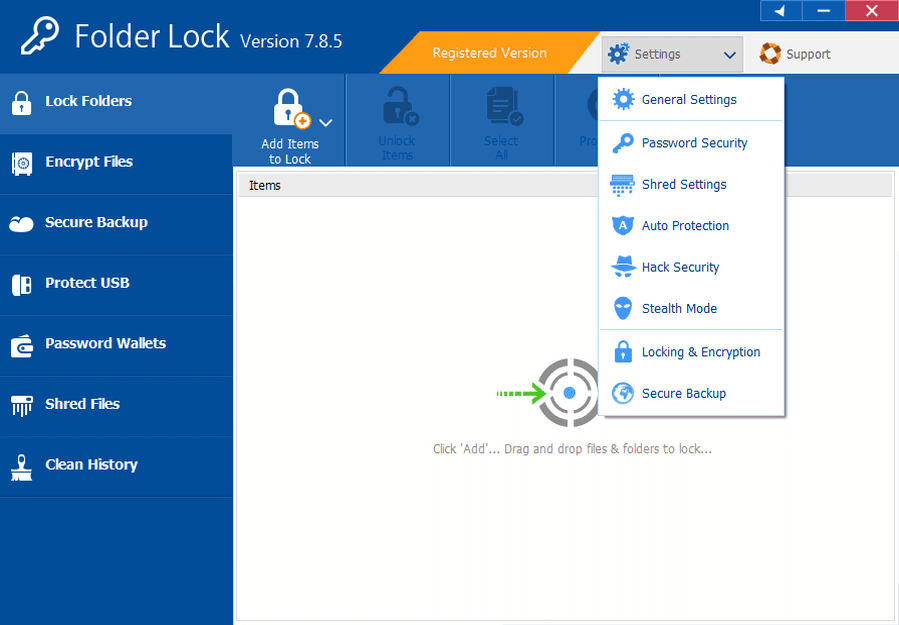Click the Hack Security hacker icon

click(x=623, y=267)
